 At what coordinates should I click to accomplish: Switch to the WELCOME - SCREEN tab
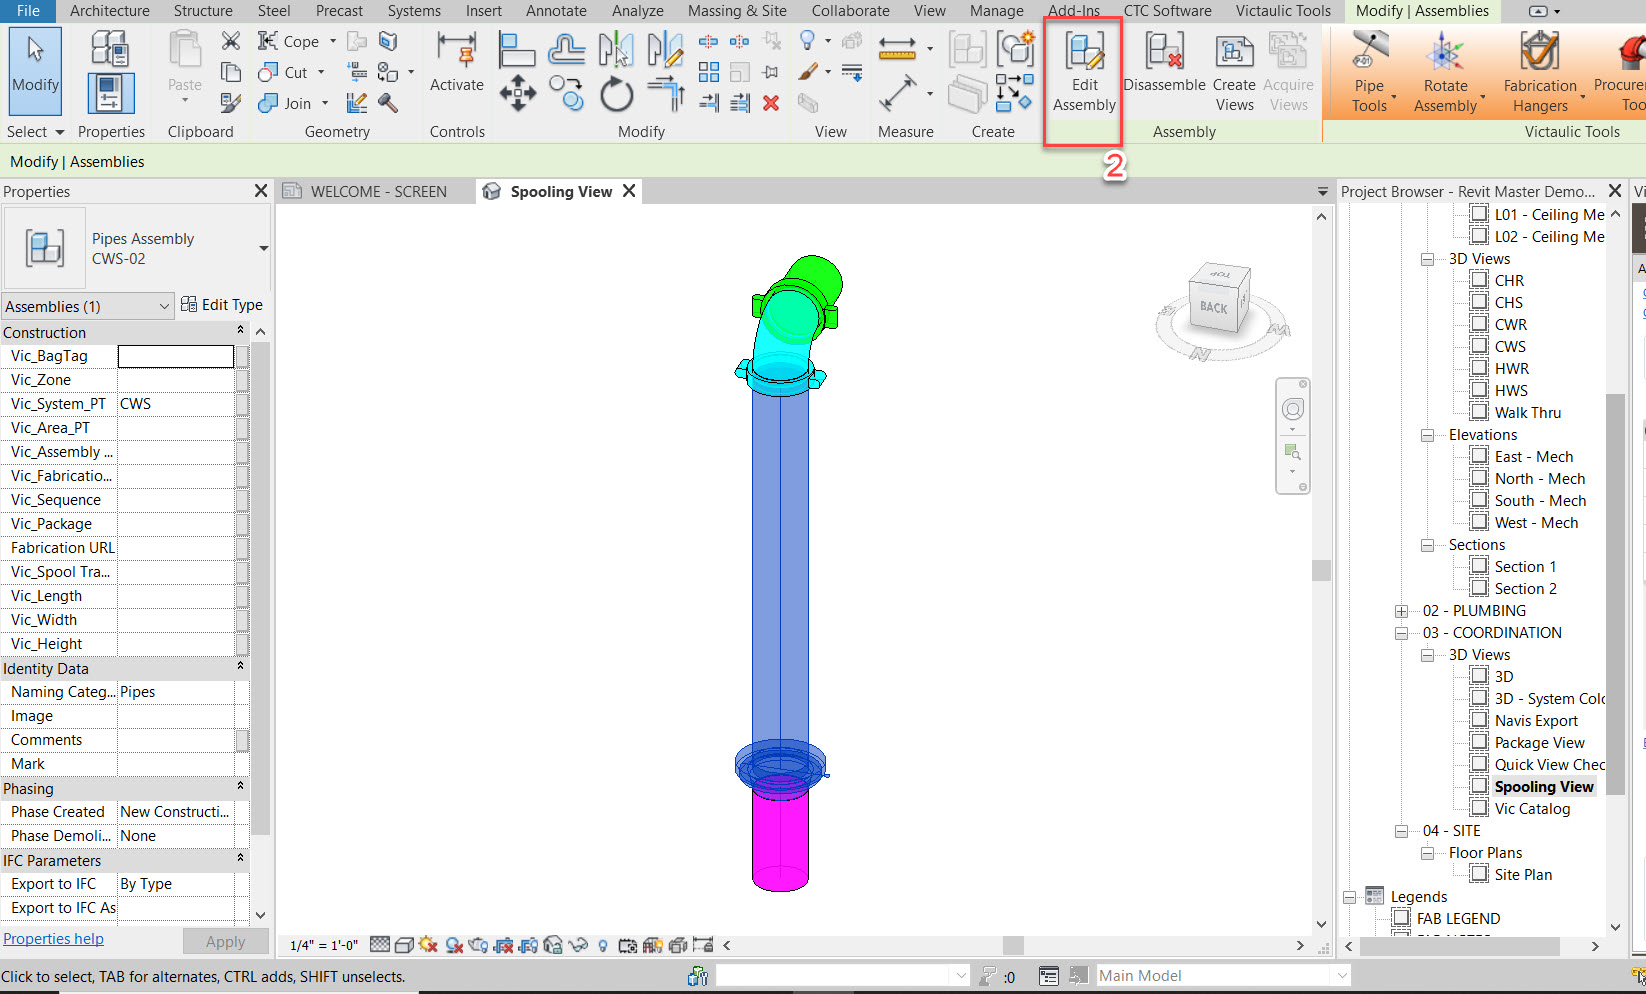pyautogui.click(x=378, y=192)
